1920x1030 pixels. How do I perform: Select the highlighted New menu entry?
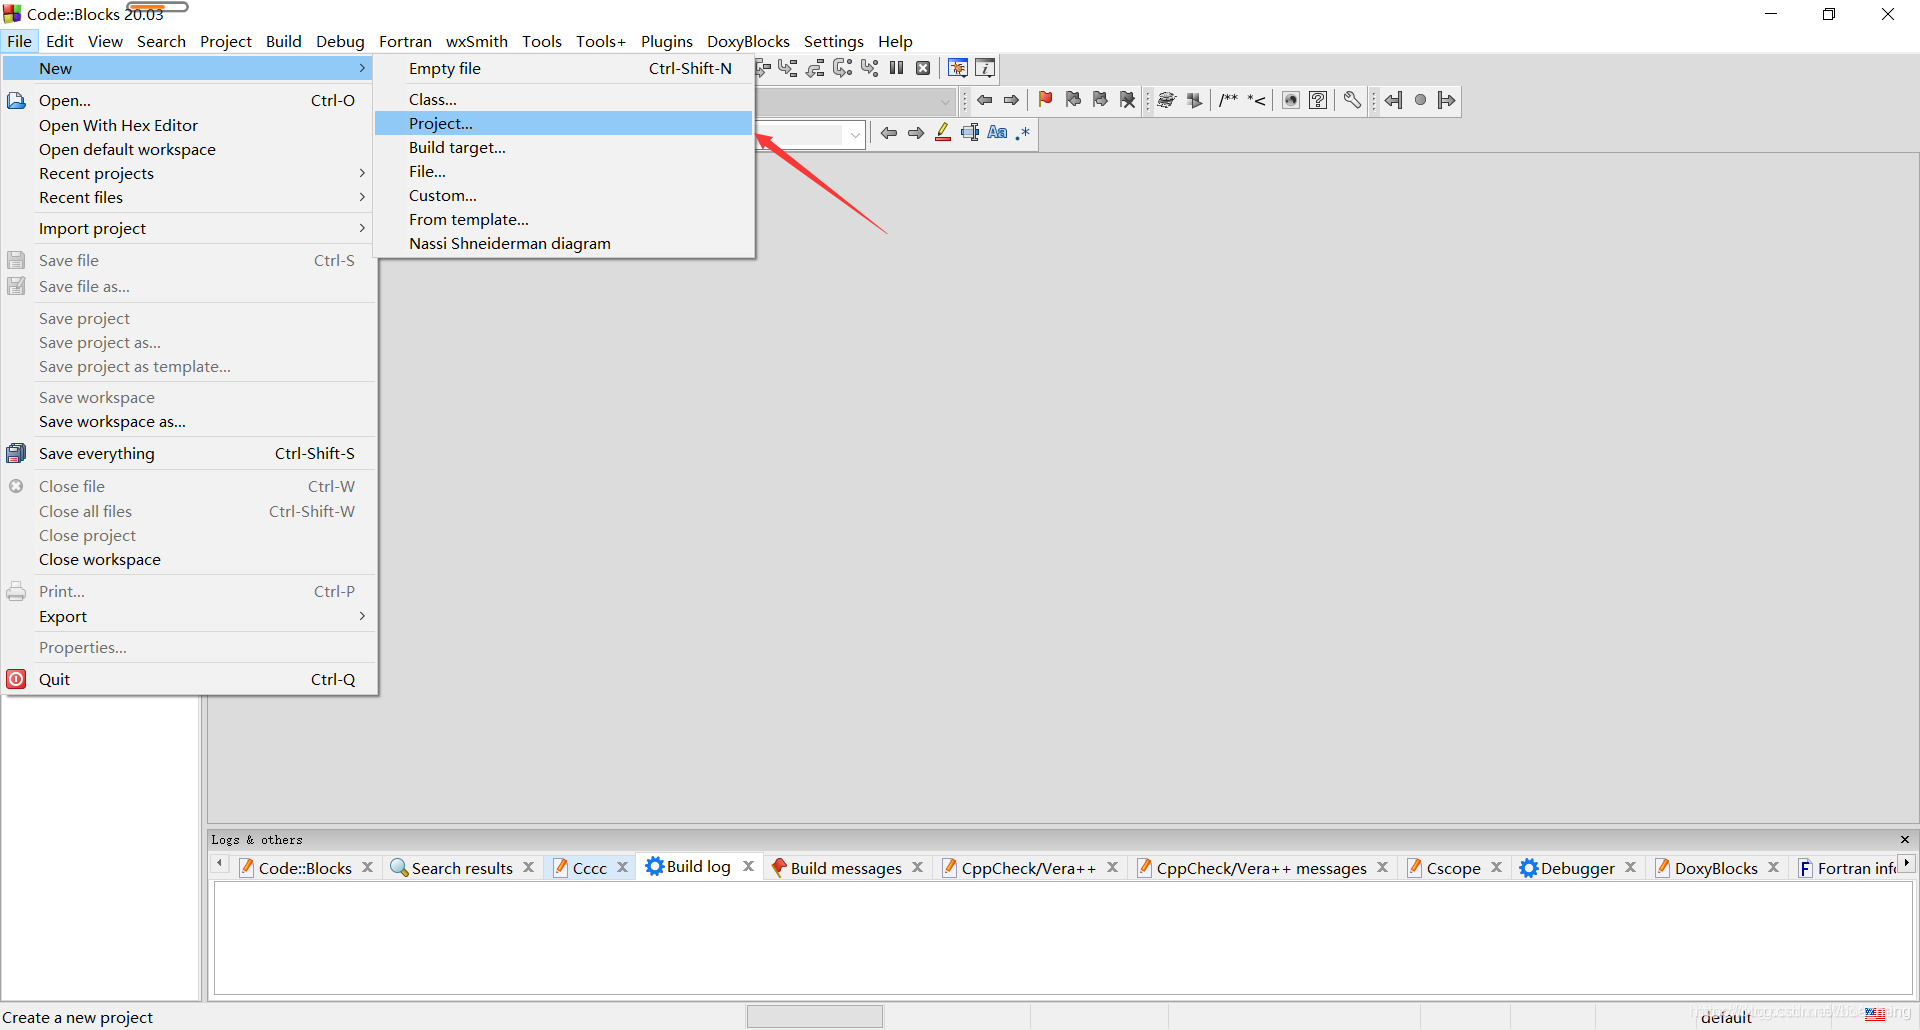tap(187, 68)
